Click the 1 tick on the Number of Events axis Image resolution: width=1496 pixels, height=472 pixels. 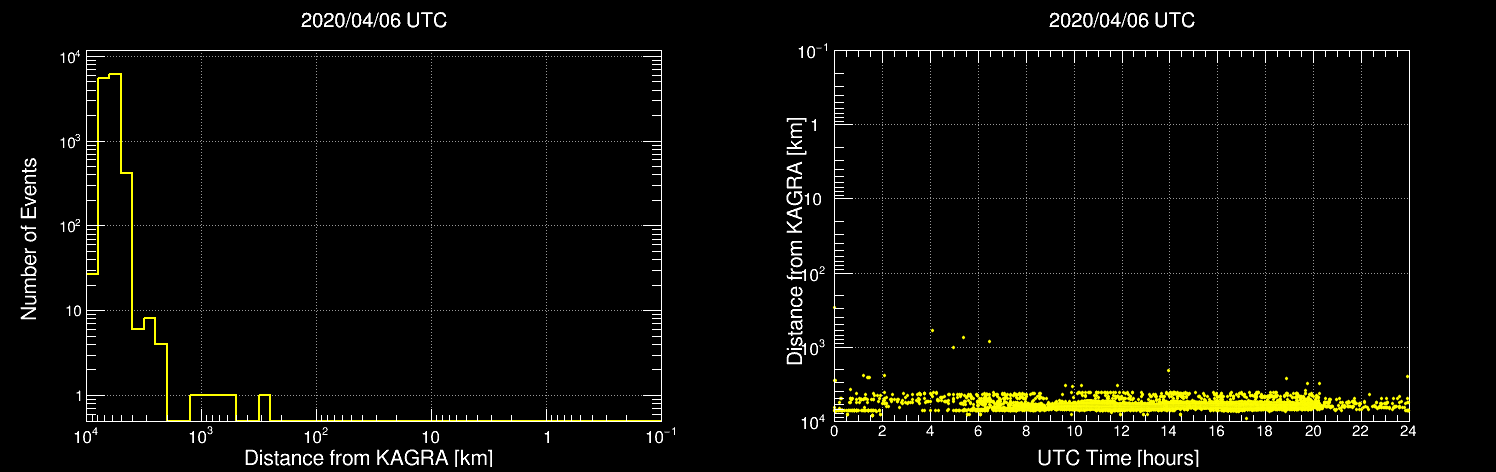pyautogui.click(x=77, y=396)
